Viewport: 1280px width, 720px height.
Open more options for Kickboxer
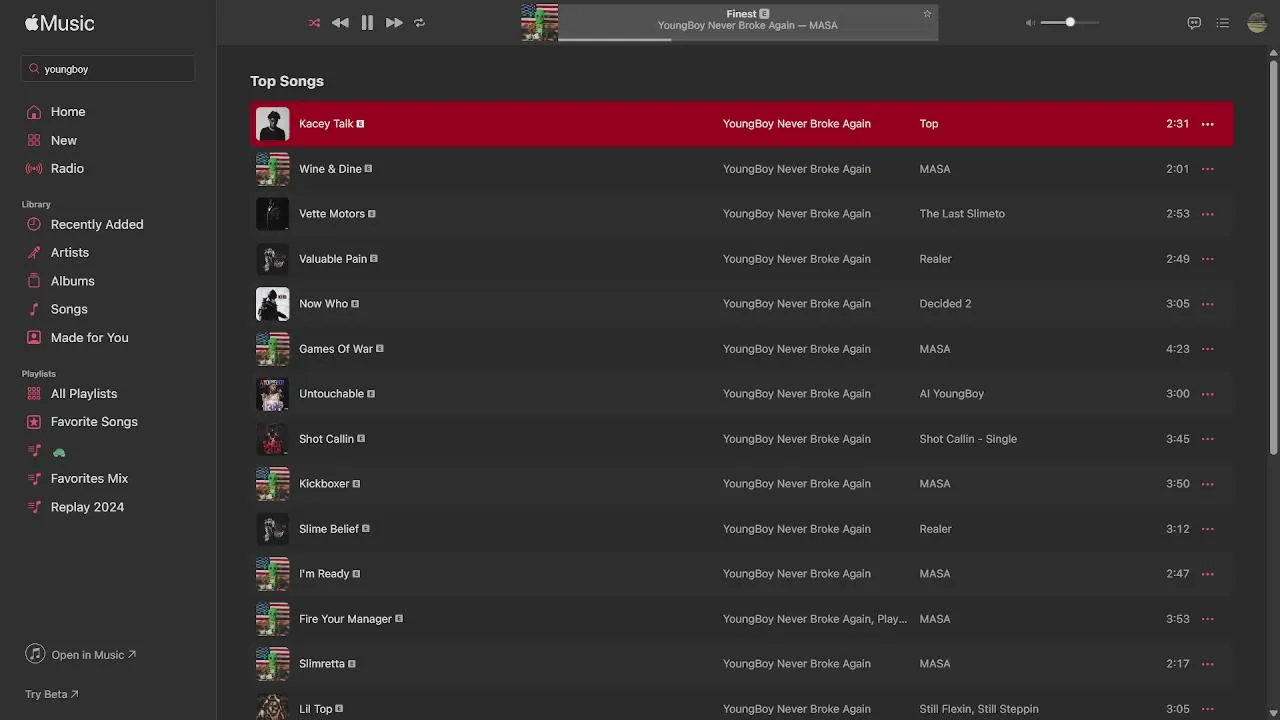pyautogui.click(x=1207, y=484)
